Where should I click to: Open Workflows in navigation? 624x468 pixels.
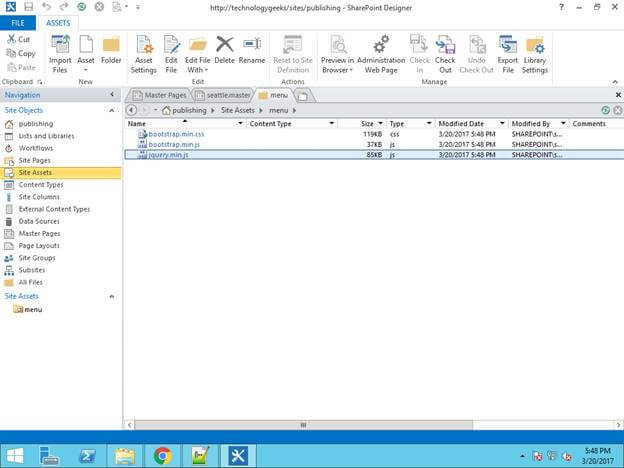(36, 148)
